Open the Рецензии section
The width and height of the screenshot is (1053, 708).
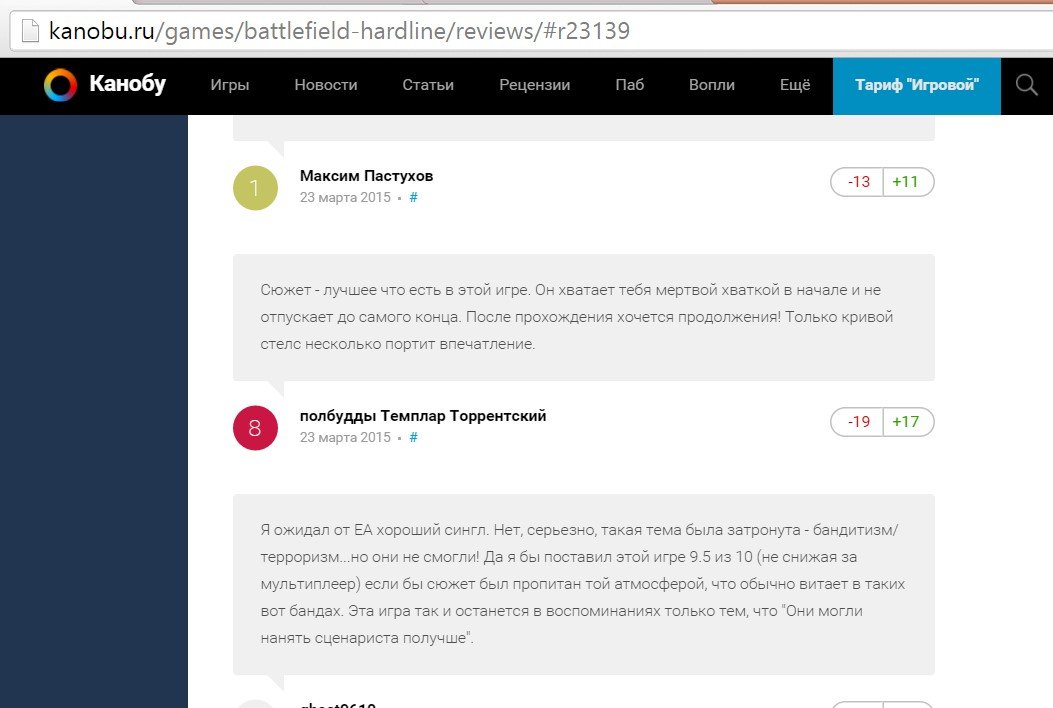pos(535,85)
